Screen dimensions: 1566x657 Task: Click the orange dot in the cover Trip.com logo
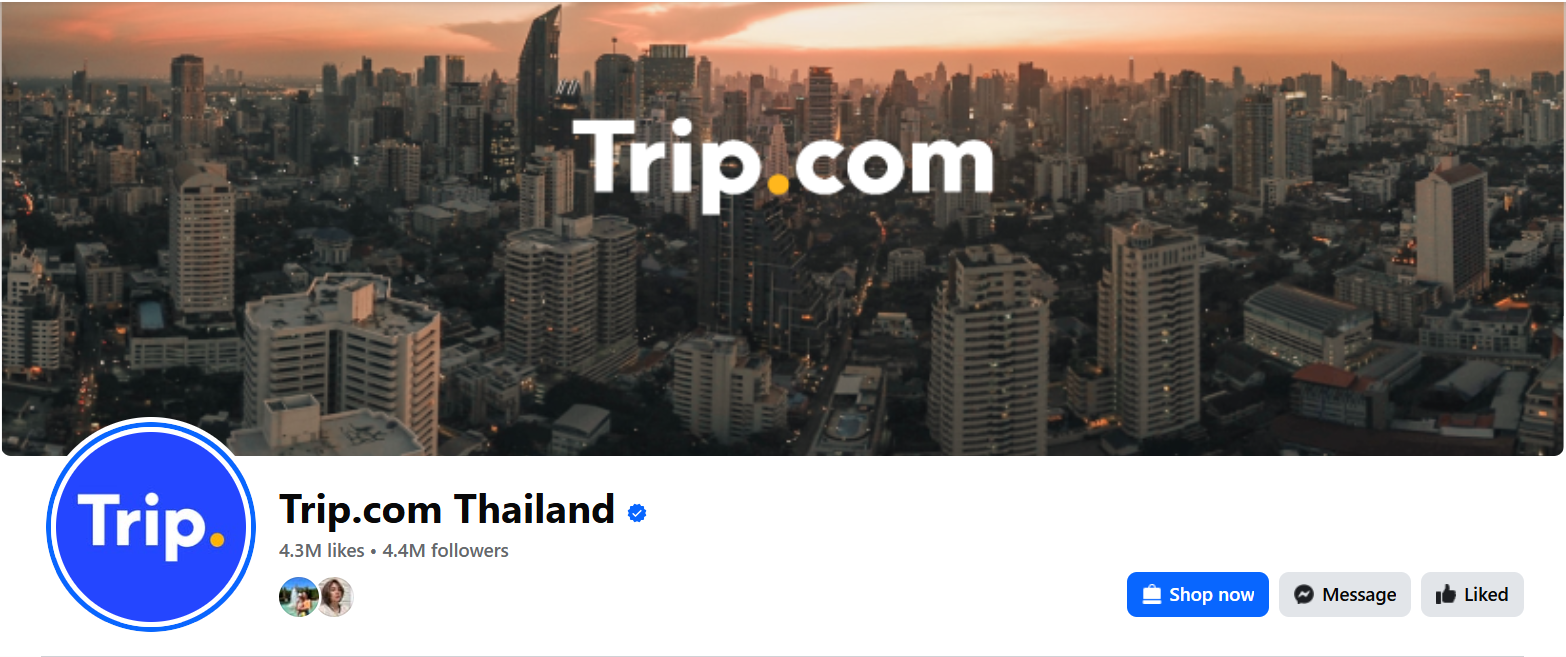(778, 183)
